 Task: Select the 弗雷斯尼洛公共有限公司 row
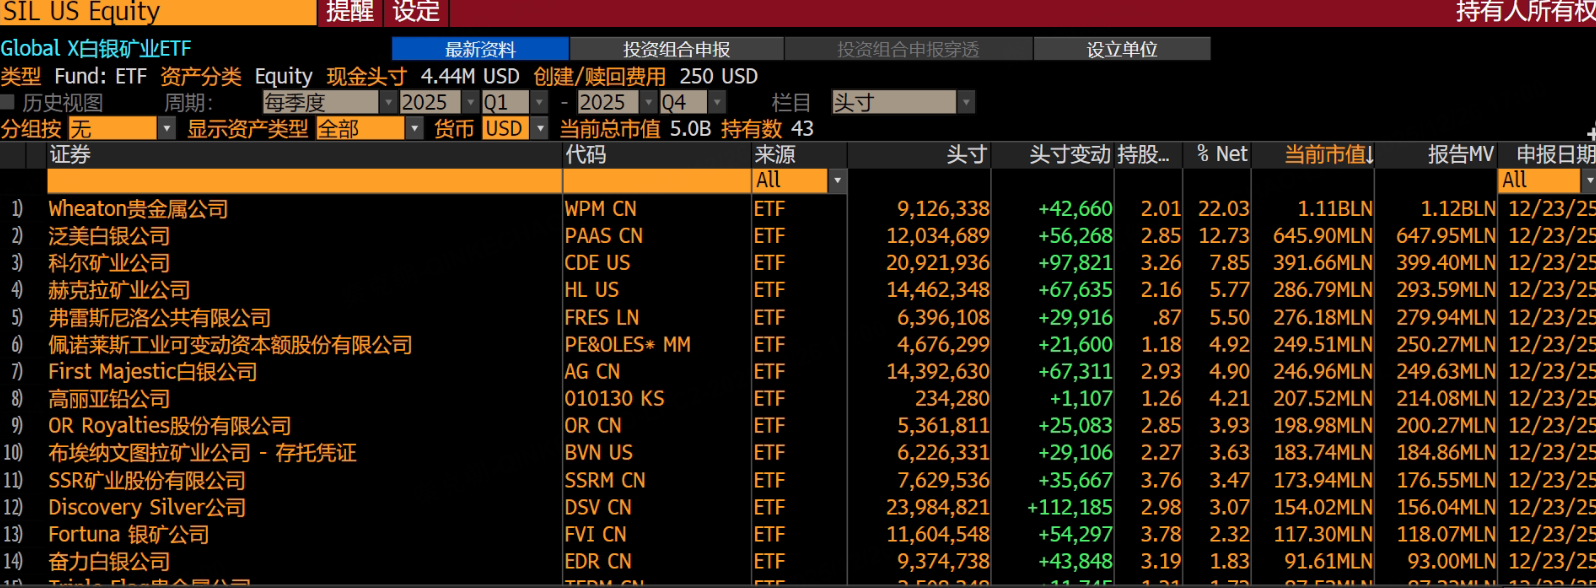point(798,317)
